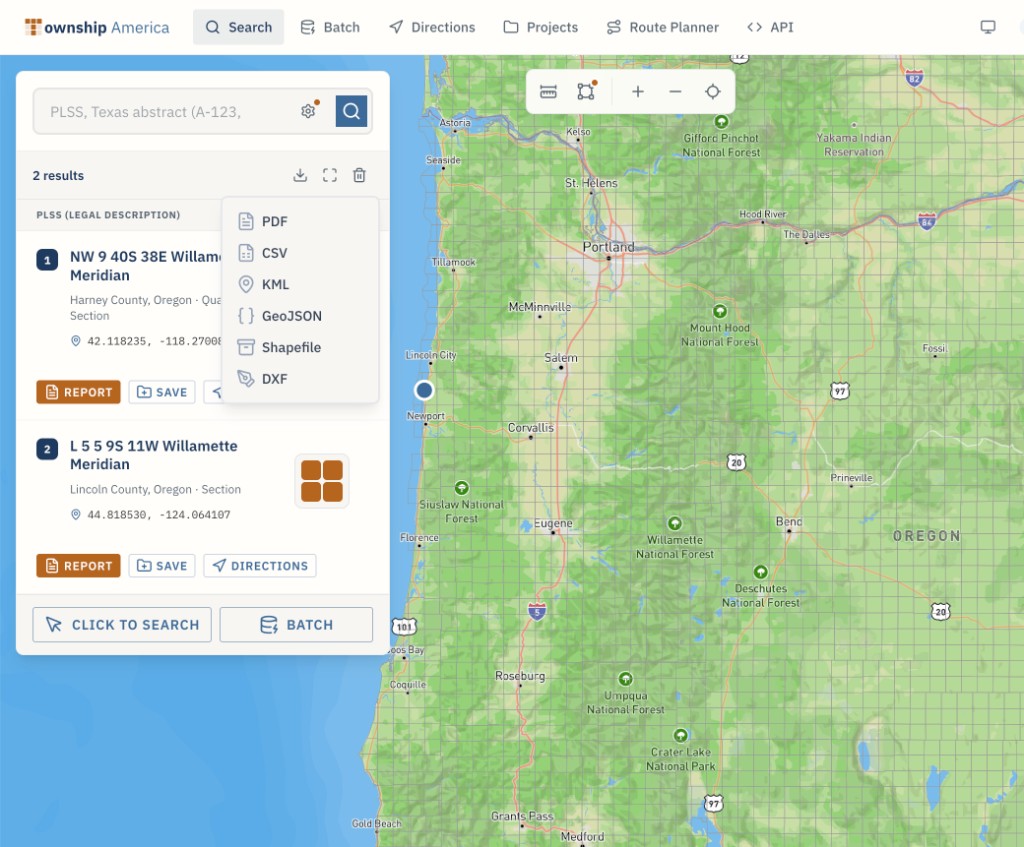Go to Directions in the top bar
The width and height of the screenshot is (1024, 847).
click(432, 27)
